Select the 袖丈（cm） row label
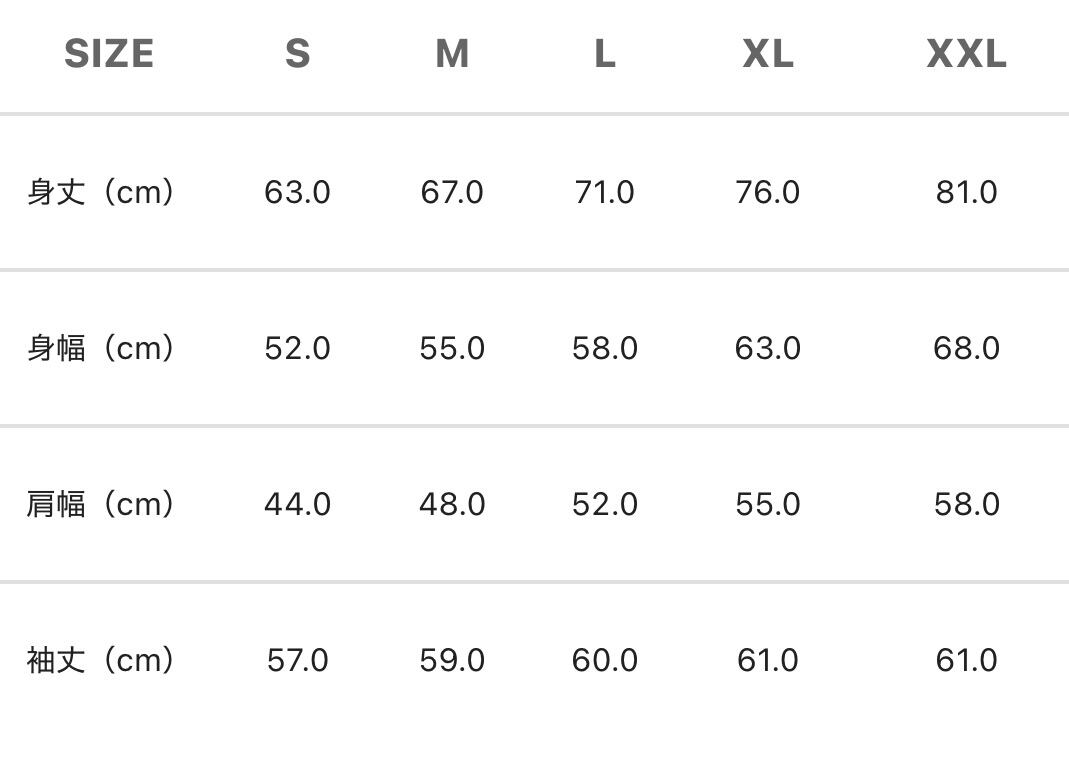This screenshot has width=1069, height=769. pos(101,660)
